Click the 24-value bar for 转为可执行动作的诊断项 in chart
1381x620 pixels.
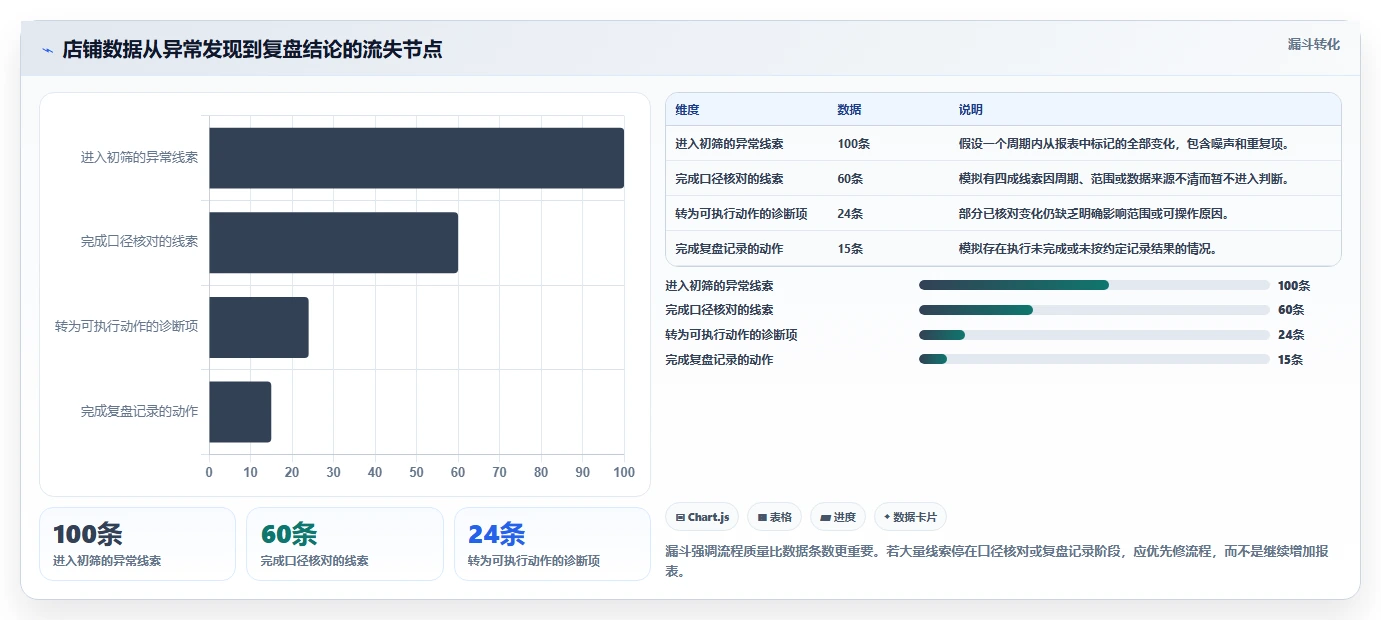click(259, 327)
